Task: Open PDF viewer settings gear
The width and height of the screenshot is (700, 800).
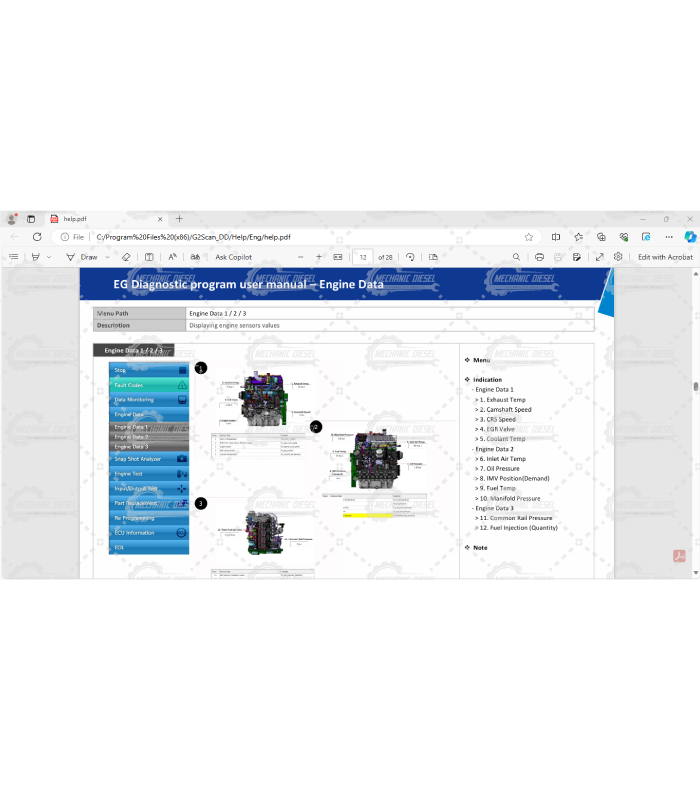Action: coord(619,257)
